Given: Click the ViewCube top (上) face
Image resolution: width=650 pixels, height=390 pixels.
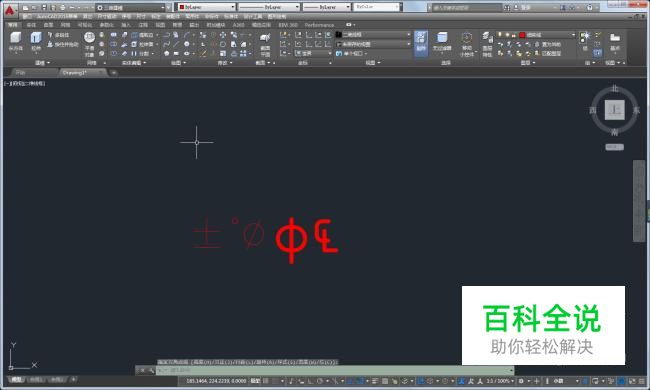Looking at the screenshot, I should [614, 110].
